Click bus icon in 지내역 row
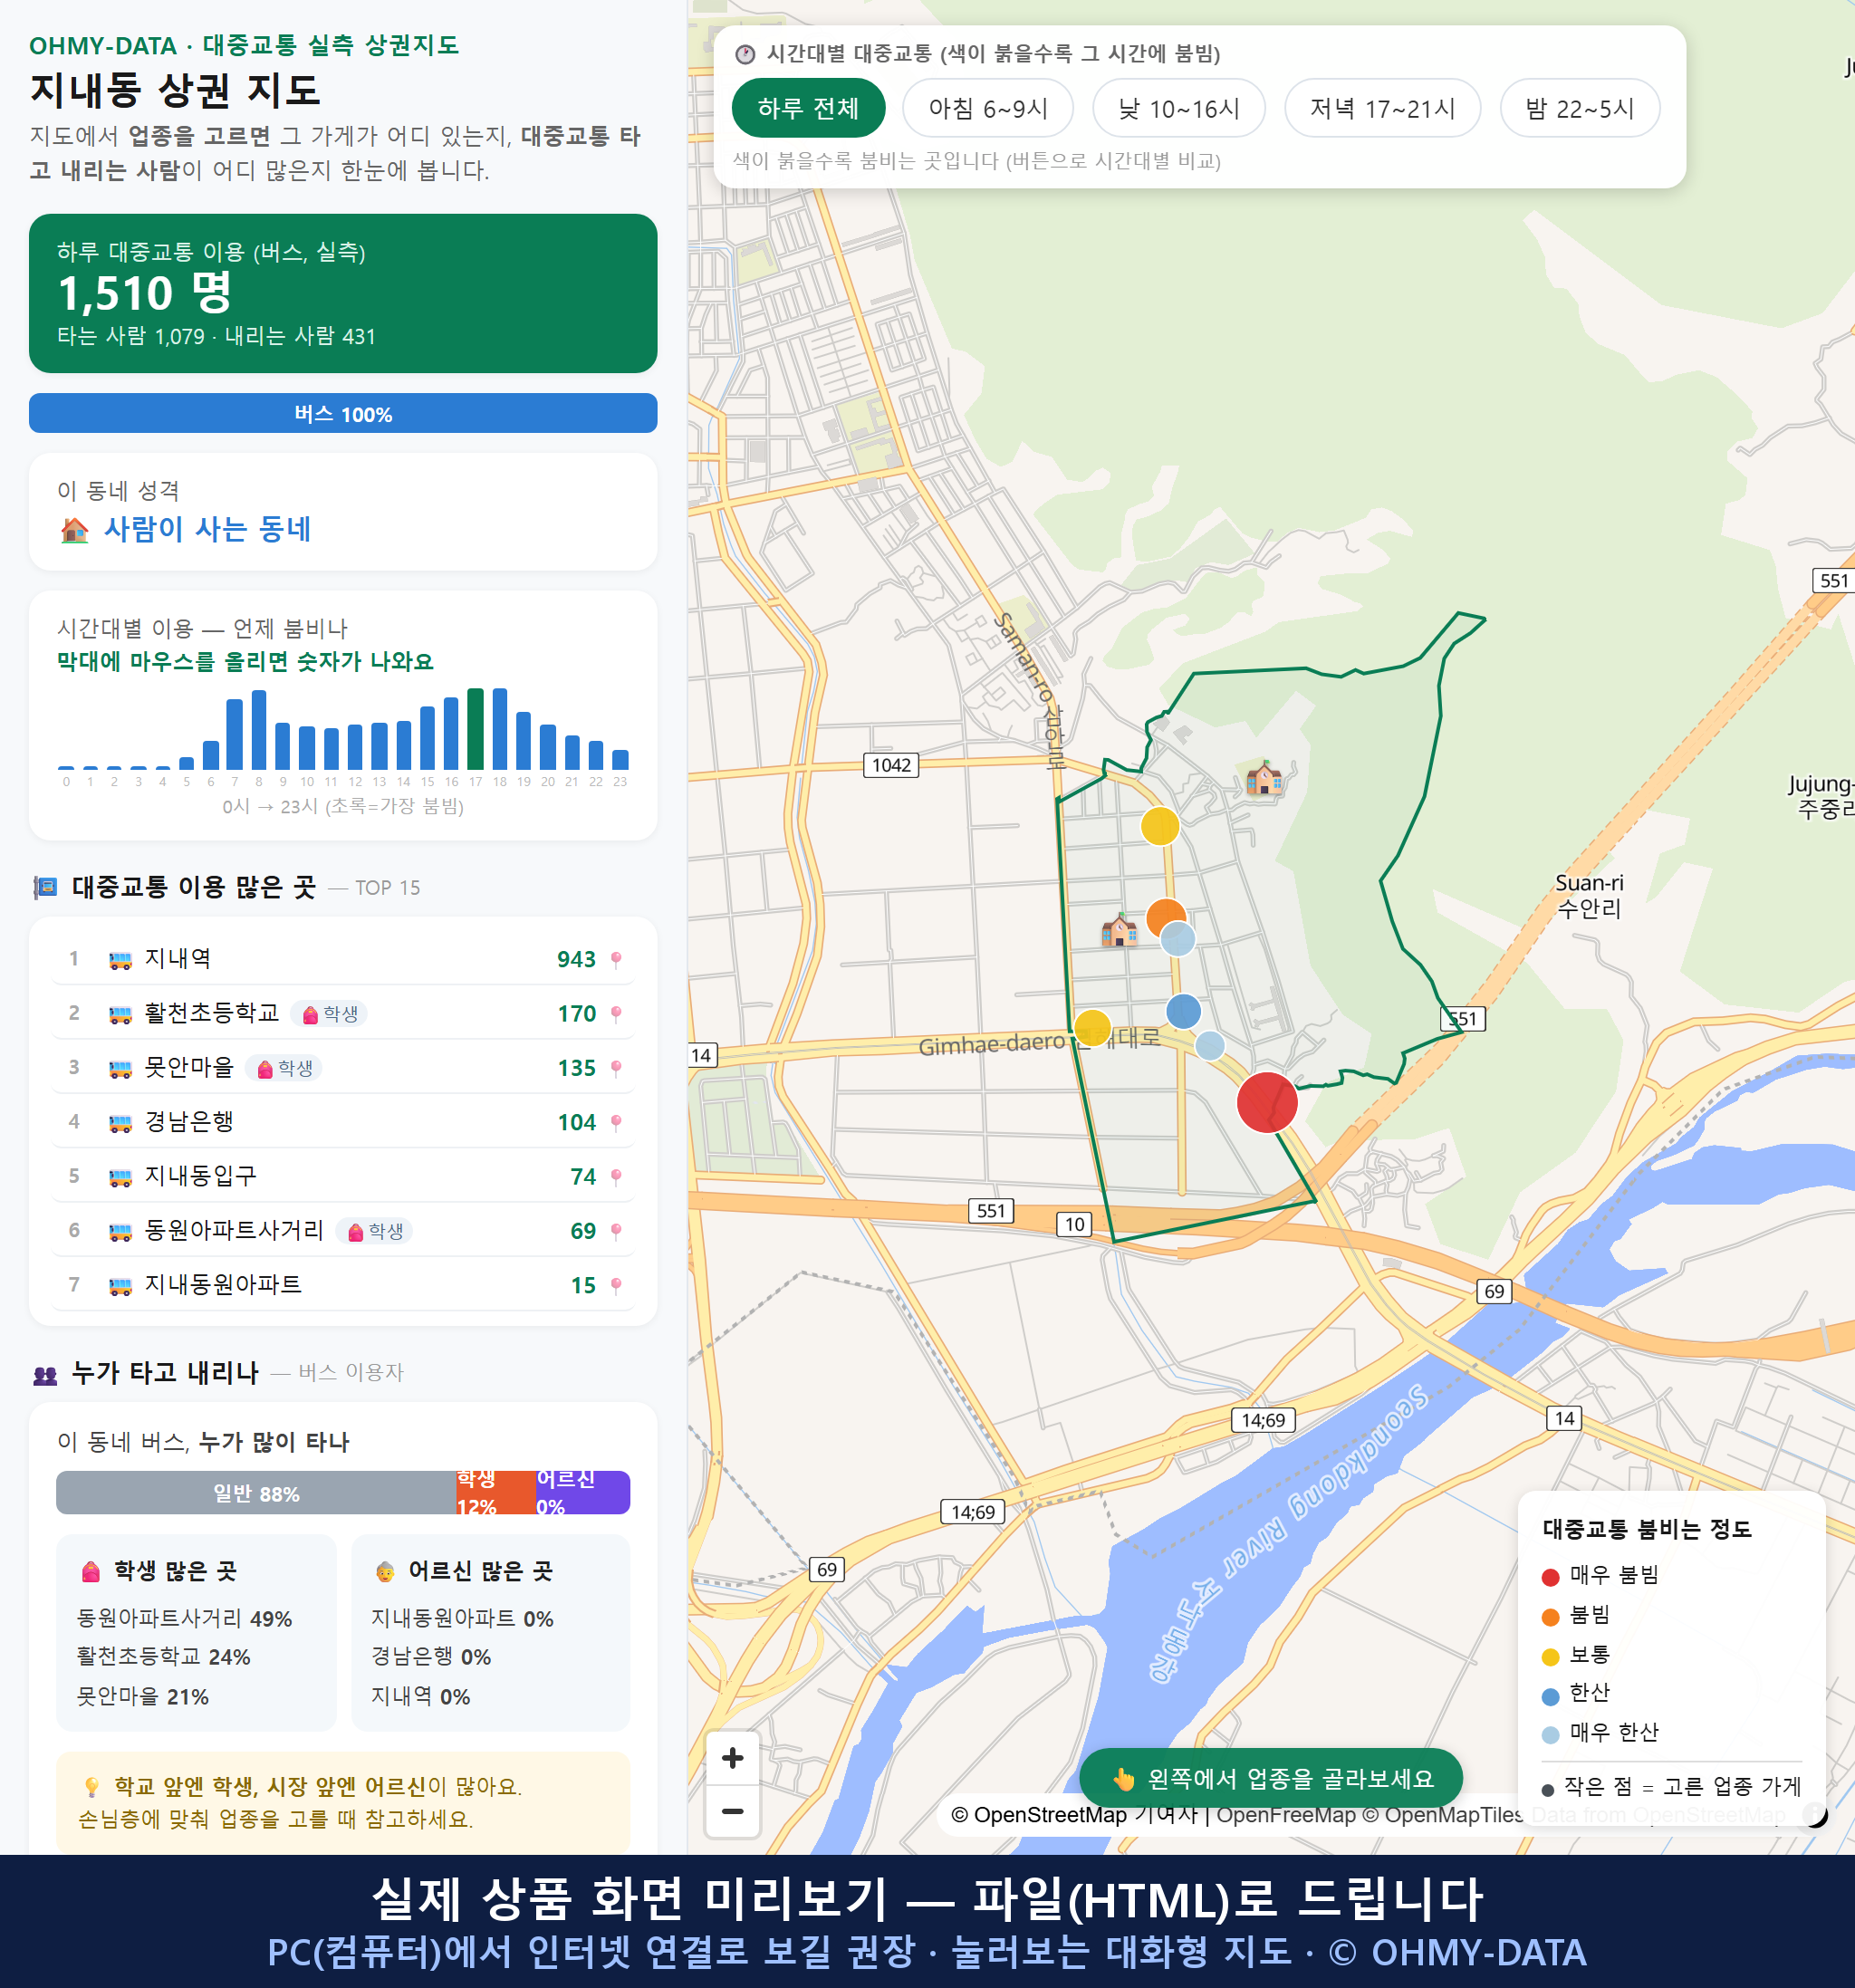 click(x=120, y=960)
